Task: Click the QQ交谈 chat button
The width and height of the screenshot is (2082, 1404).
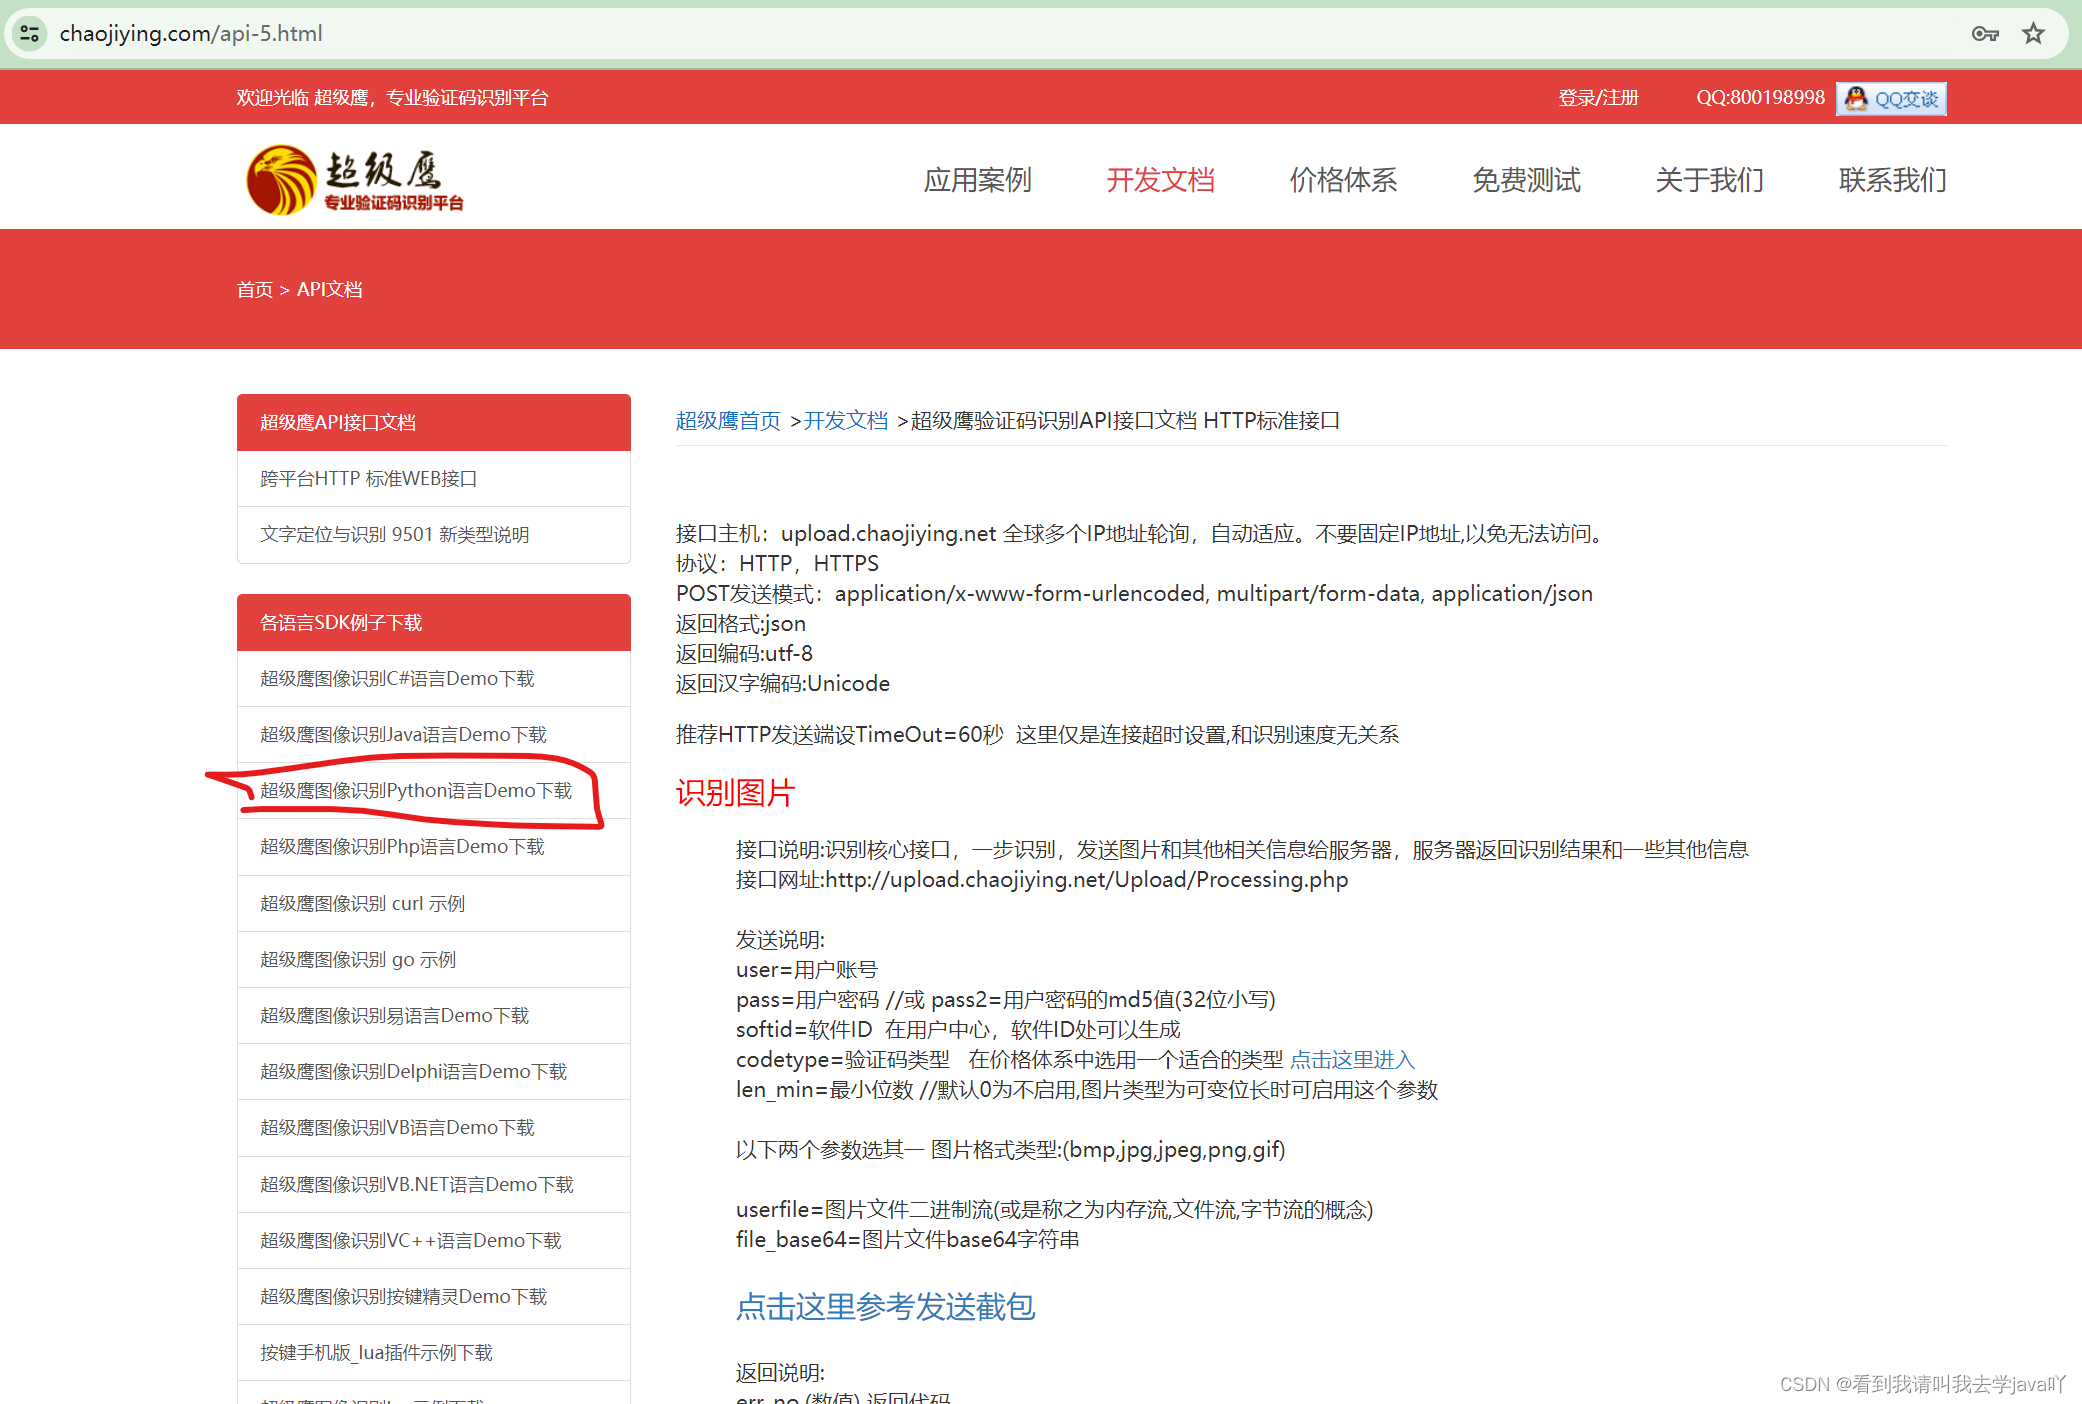Action: coord(1891,98)
